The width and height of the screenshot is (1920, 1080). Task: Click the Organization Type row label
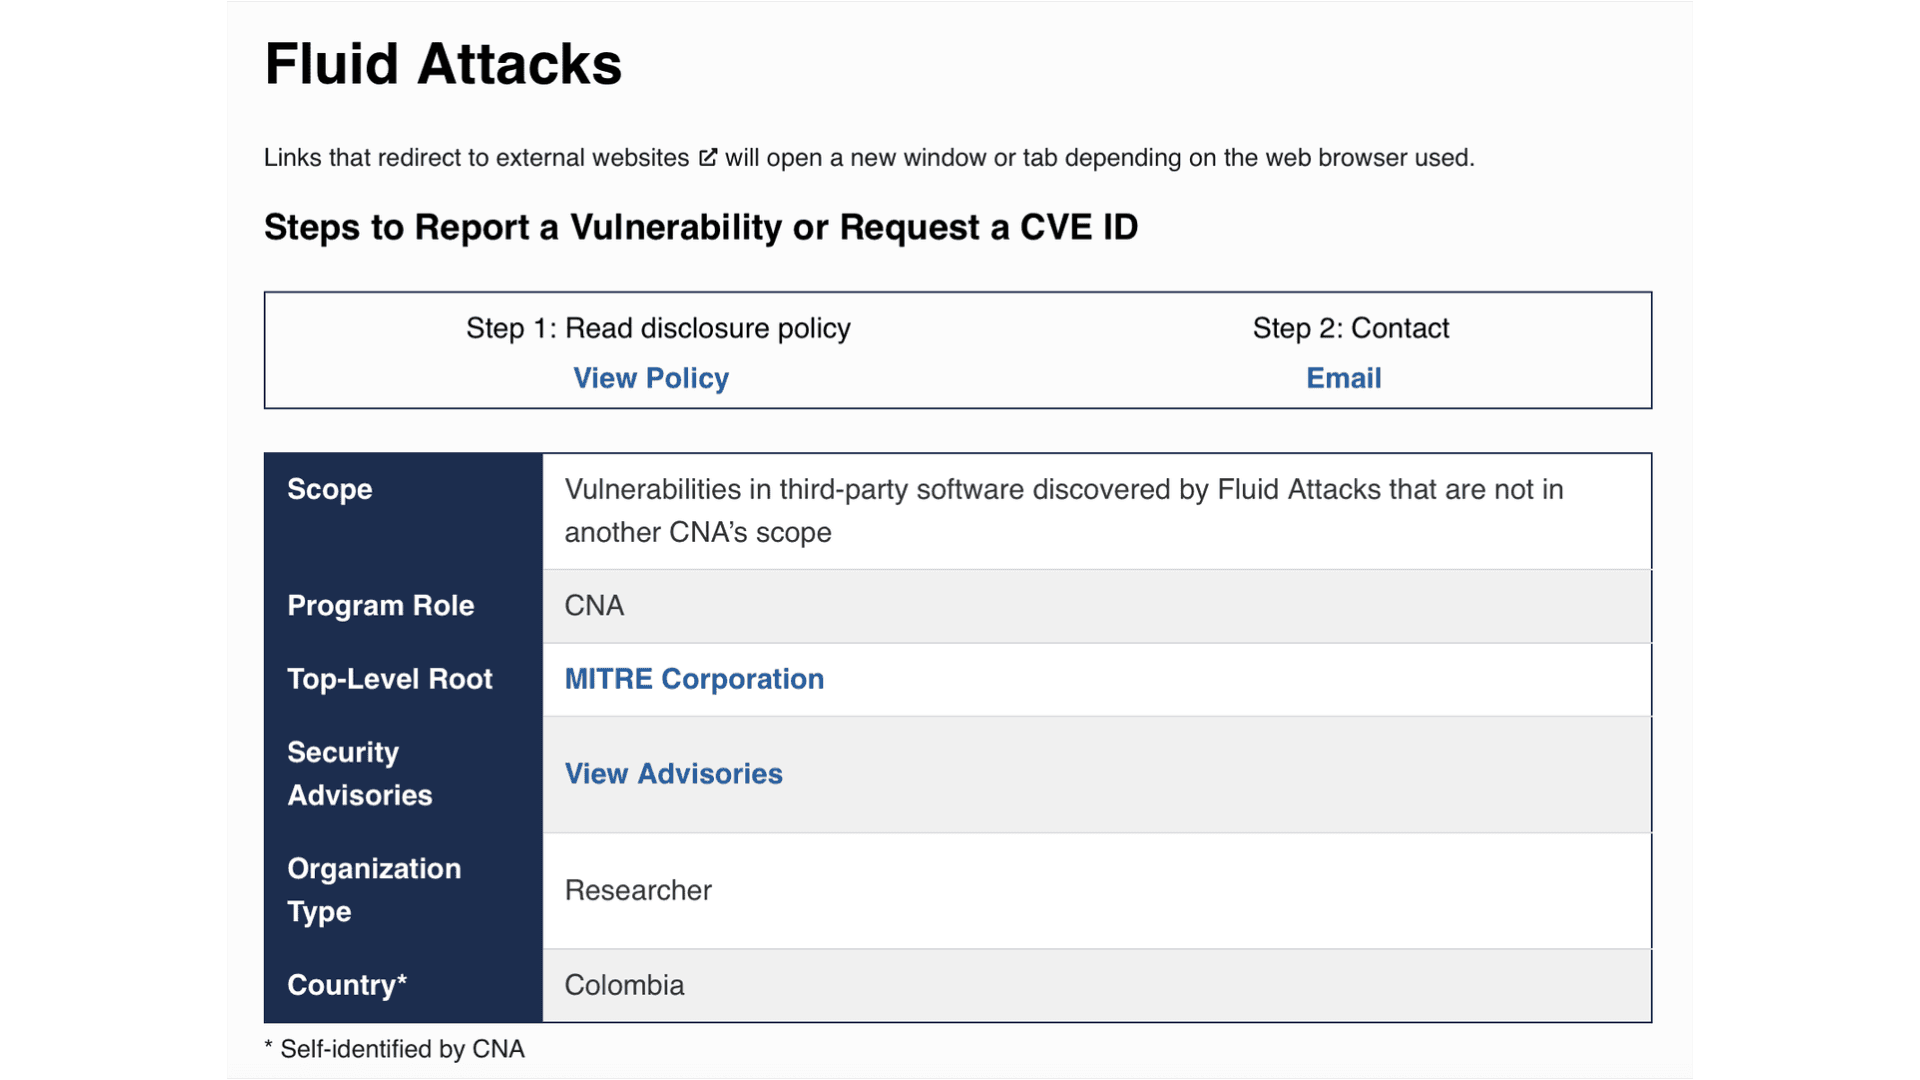(374, 890)
